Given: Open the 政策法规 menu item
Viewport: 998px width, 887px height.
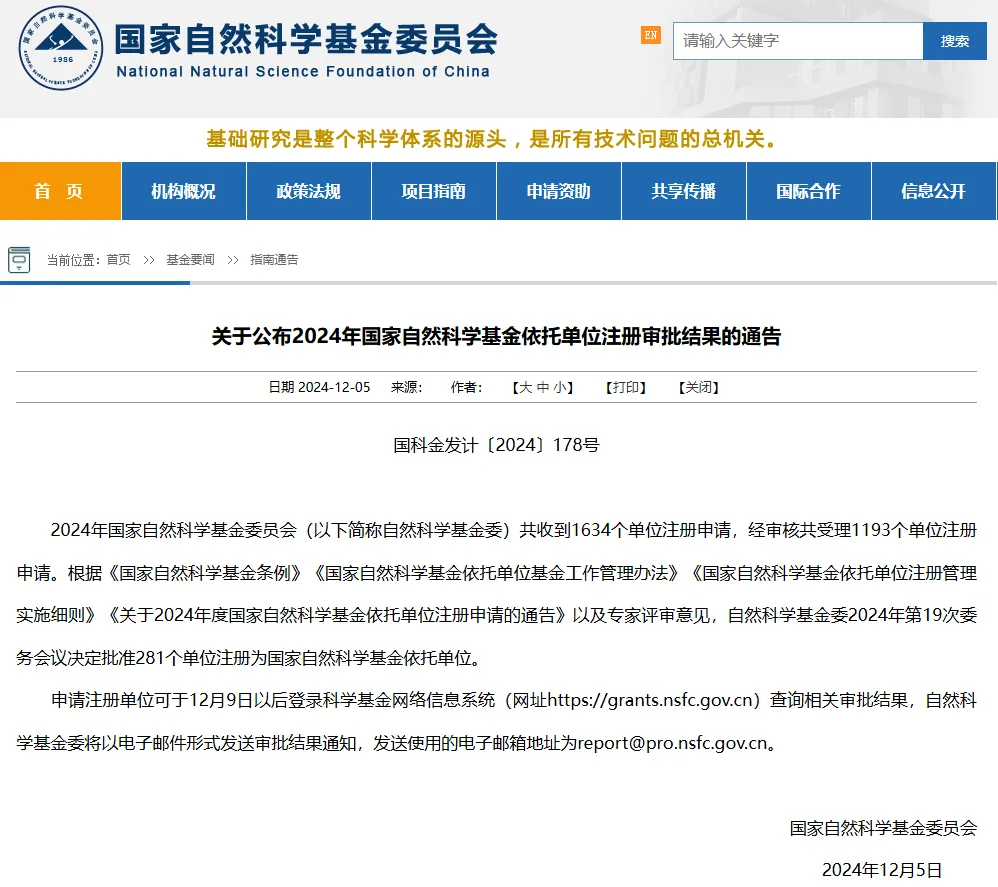Looking at the screenshot, I should pos(309,191).
